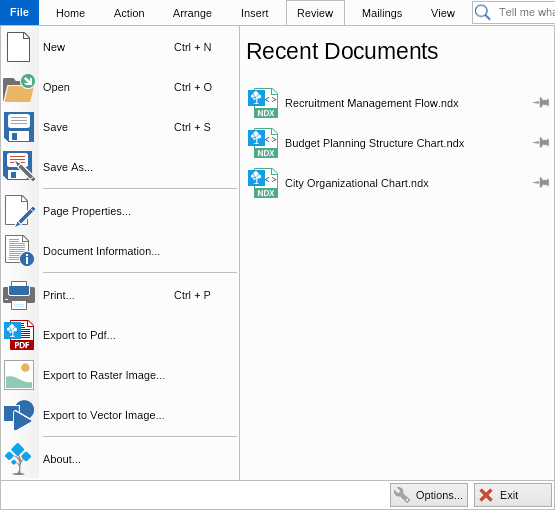
Task: Open Recruitment Management Flow.ndx recent file
Action: pyautogui.click(x=371, y=103)
